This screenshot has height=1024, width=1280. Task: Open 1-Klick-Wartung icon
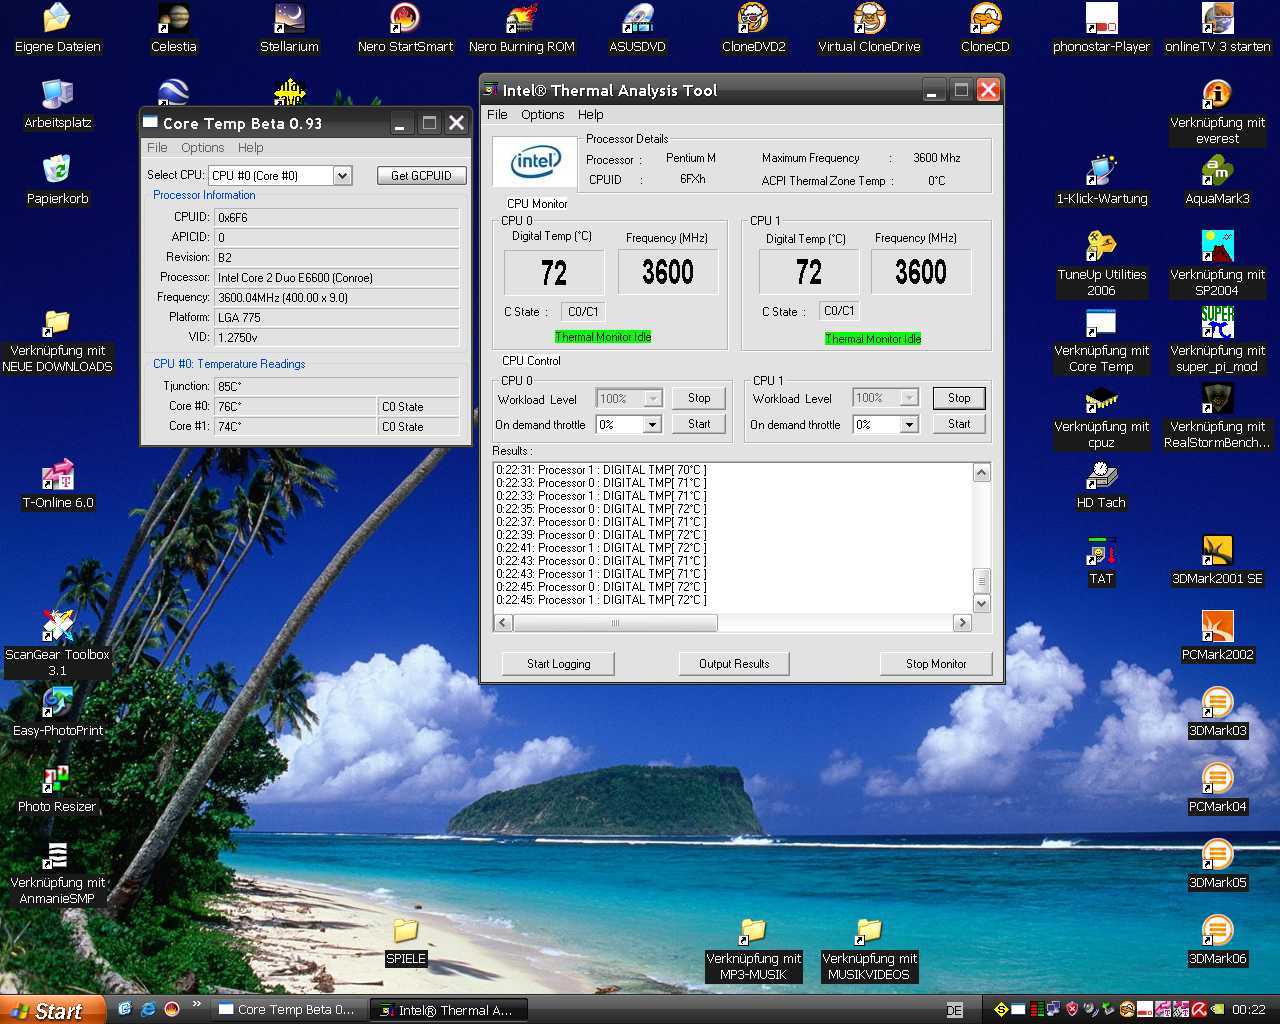[x=1101, y=180]
